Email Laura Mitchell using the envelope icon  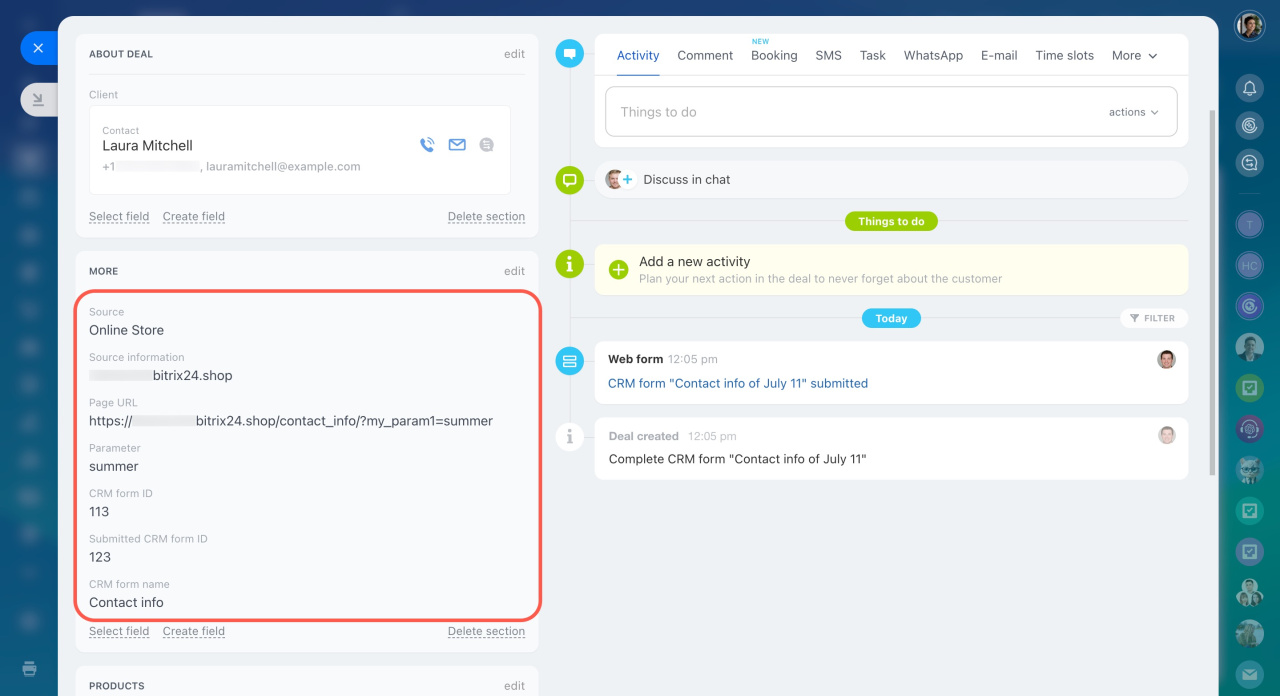457,145
